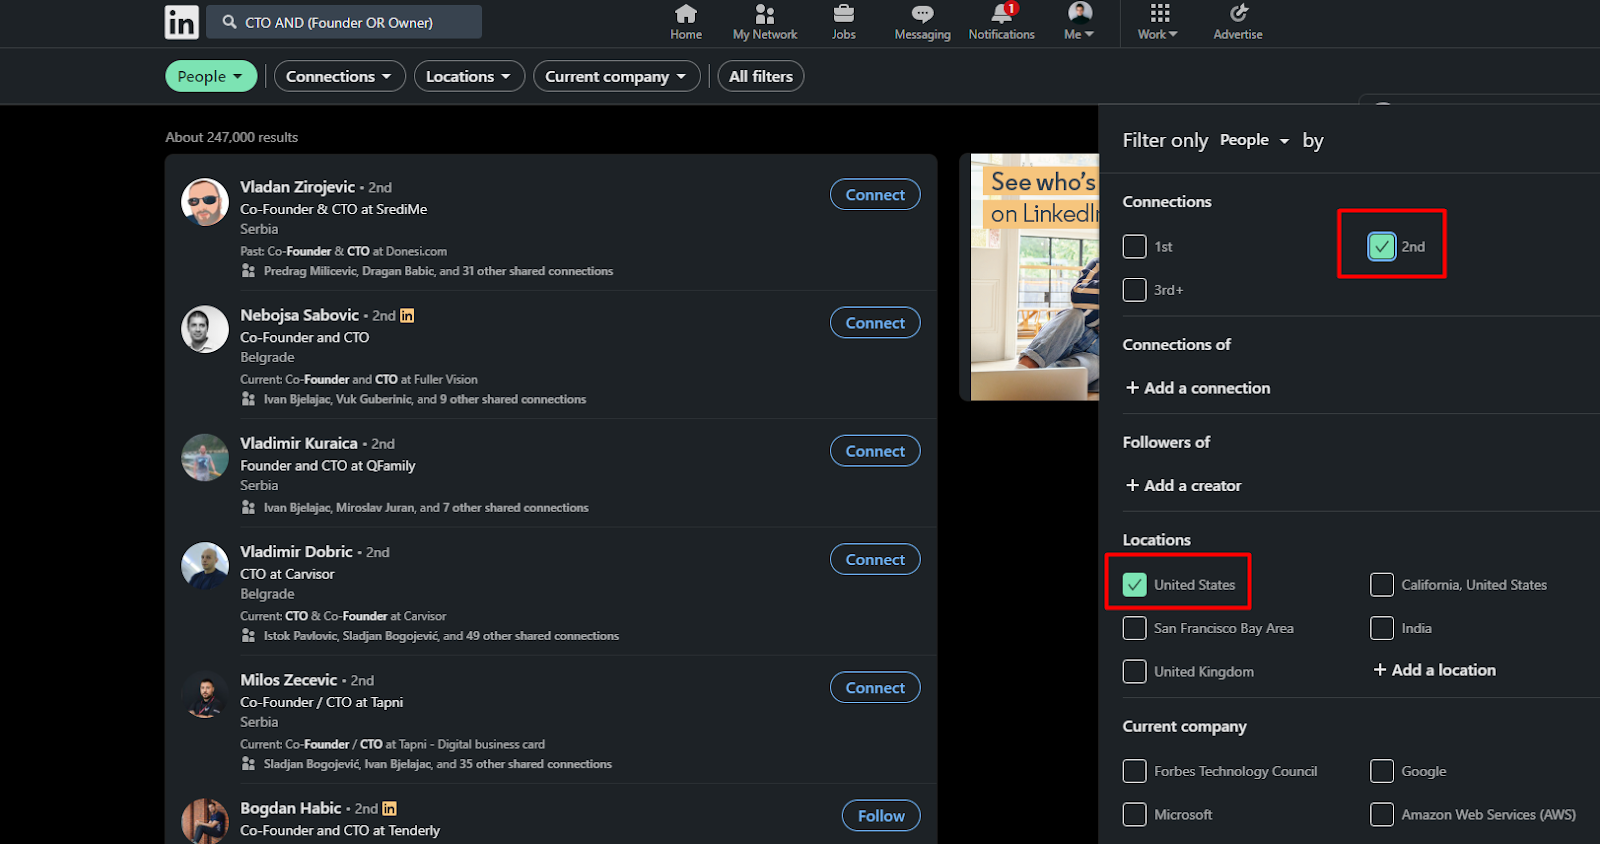Screen dimensions: 1600x844
Task: Check the Microsoft company checkbox
Action: [1135, 815]
